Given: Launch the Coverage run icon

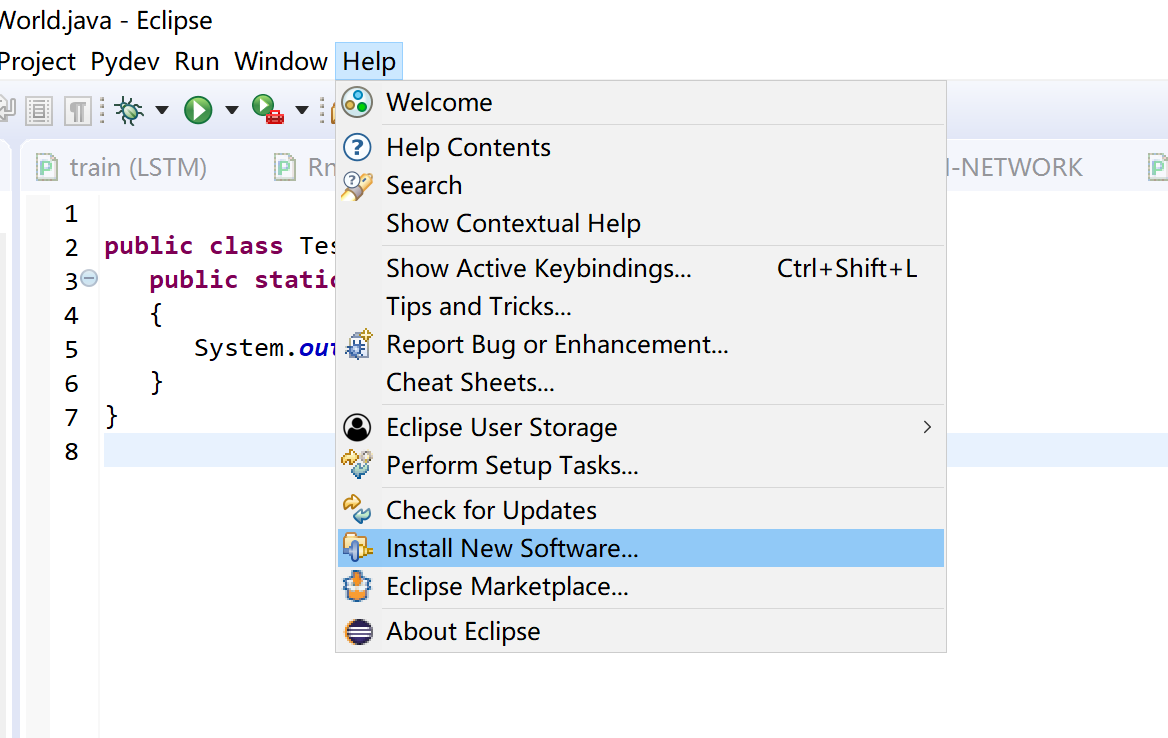Looking at the screenshot, I should pyautogui.click(x=263, y=110).
